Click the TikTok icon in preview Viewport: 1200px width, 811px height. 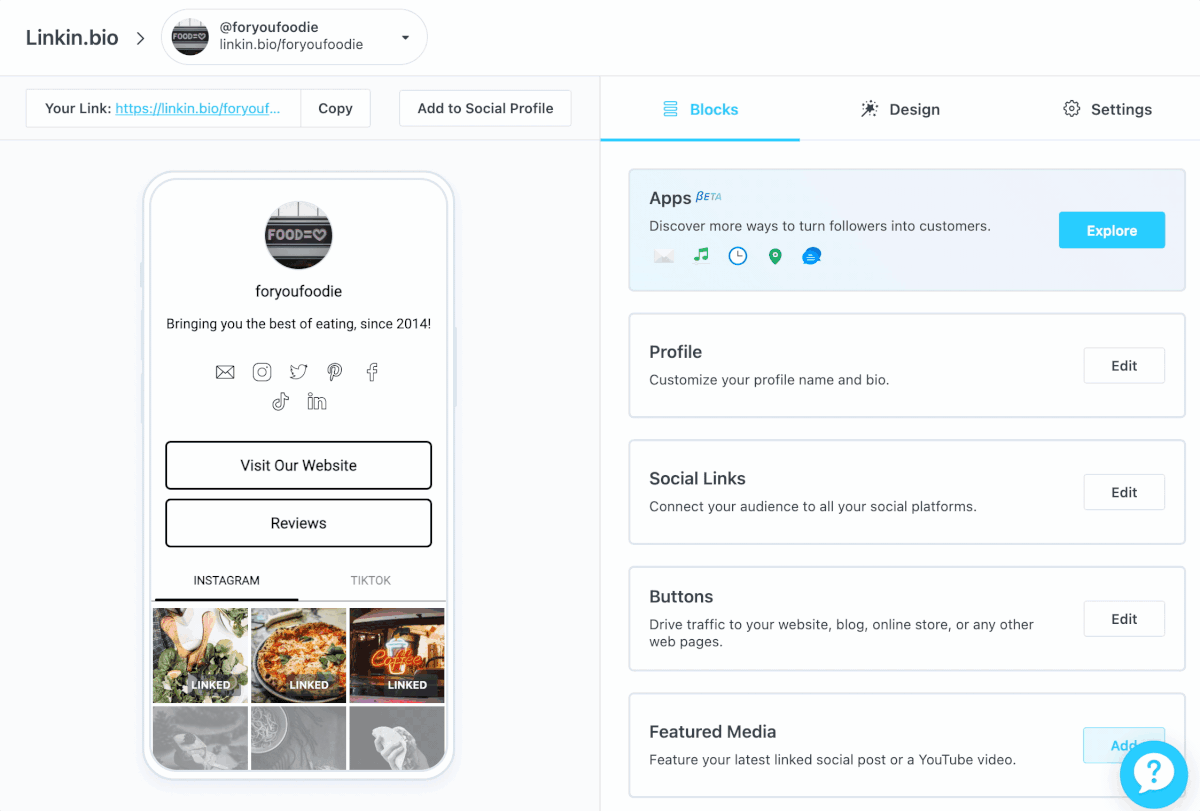tap(280, 402)
